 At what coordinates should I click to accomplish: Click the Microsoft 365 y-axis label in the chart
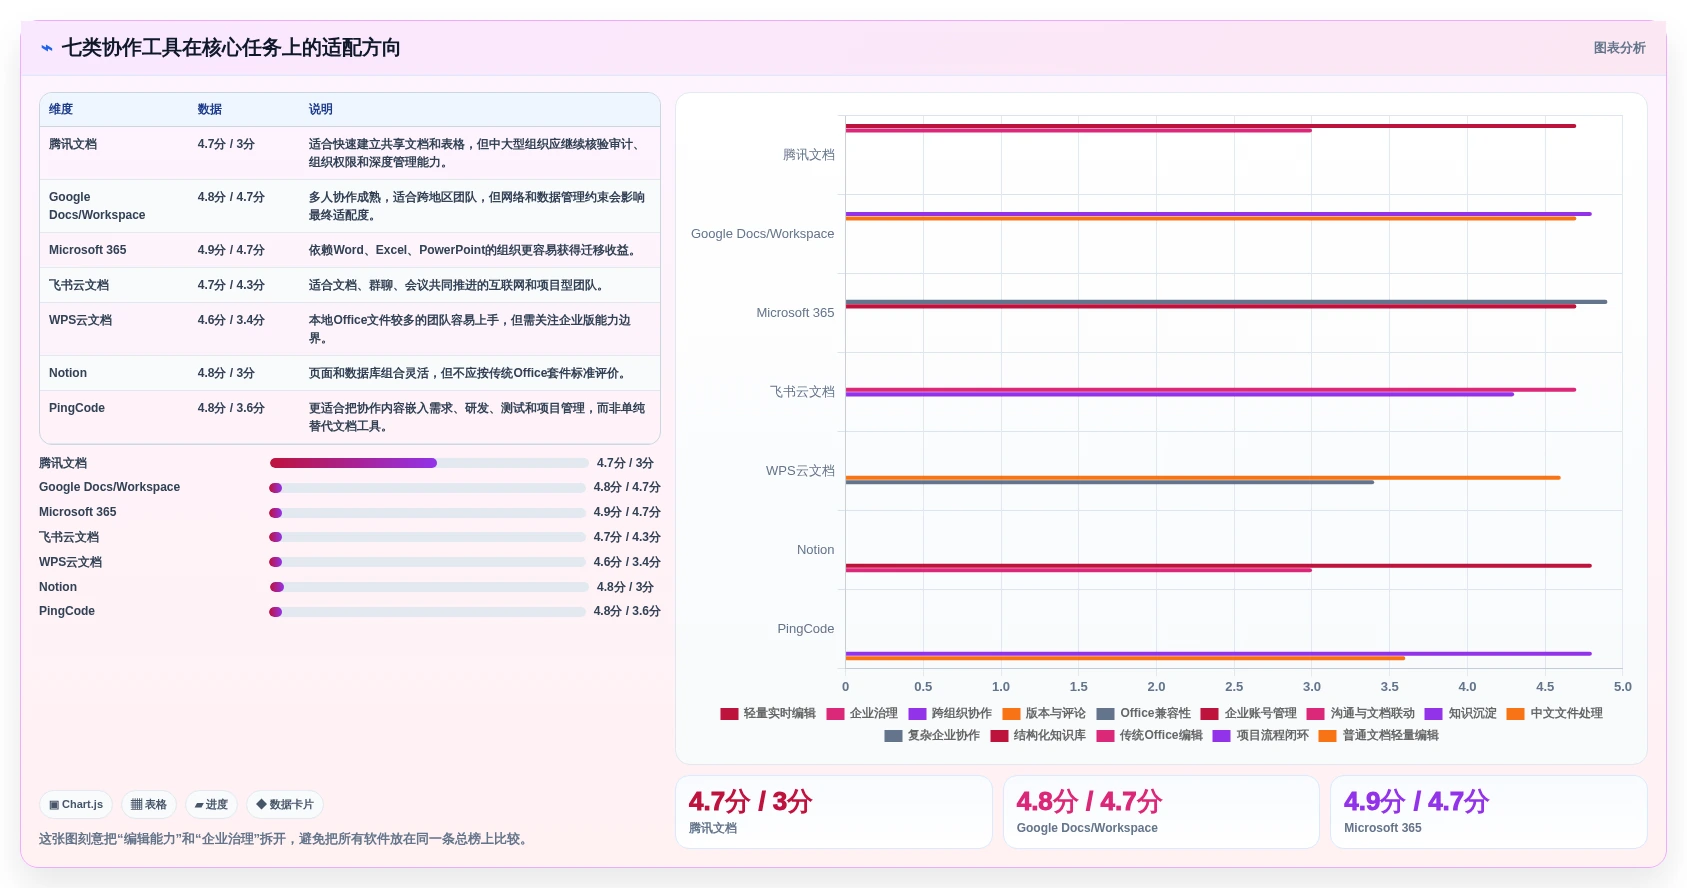click(x=795, y=313)
